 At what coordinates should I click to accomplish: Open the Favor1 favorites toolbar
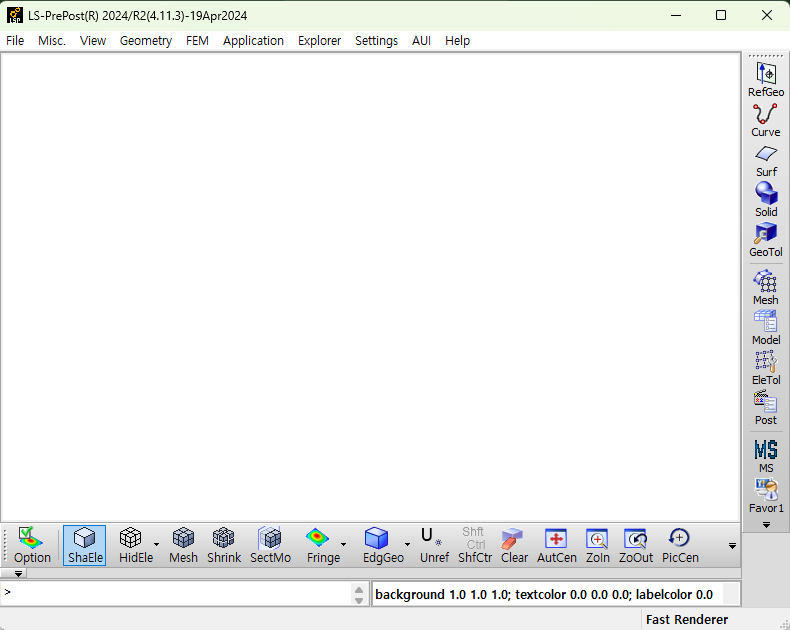tap(766, 496)
